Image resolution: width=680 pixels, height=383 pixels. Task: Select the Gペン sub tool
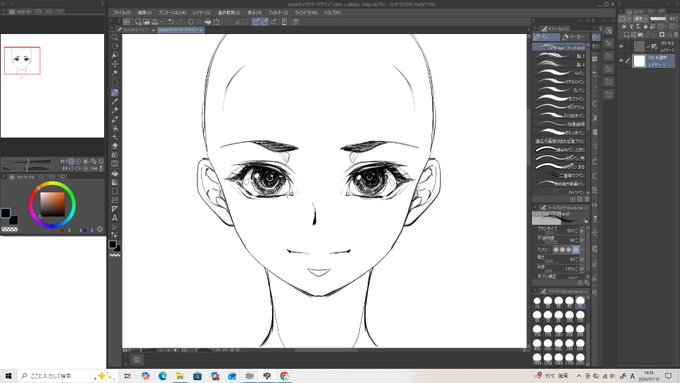click(559, 73)
